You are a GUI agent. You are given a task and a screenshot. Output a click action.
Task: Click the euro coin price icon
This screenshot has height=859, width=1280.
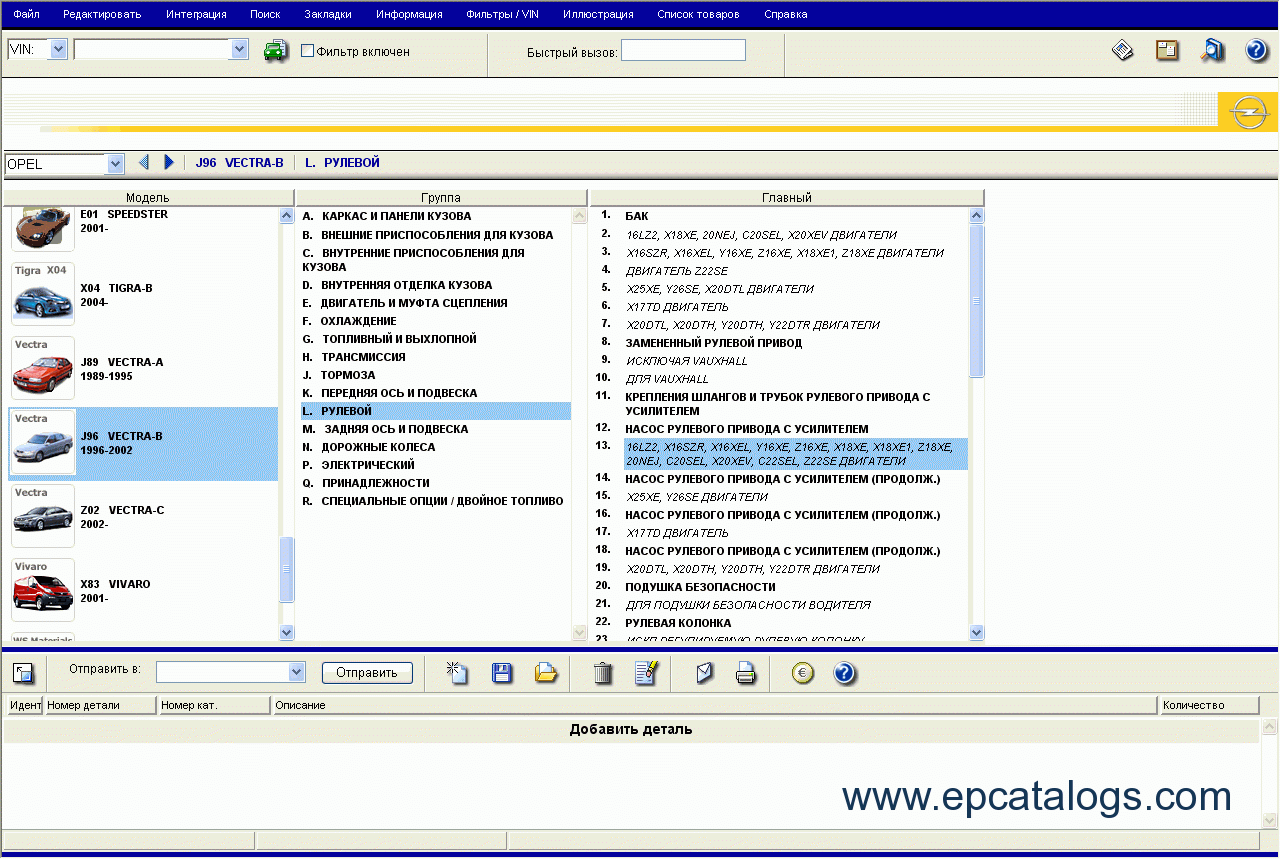click(802, 673)
